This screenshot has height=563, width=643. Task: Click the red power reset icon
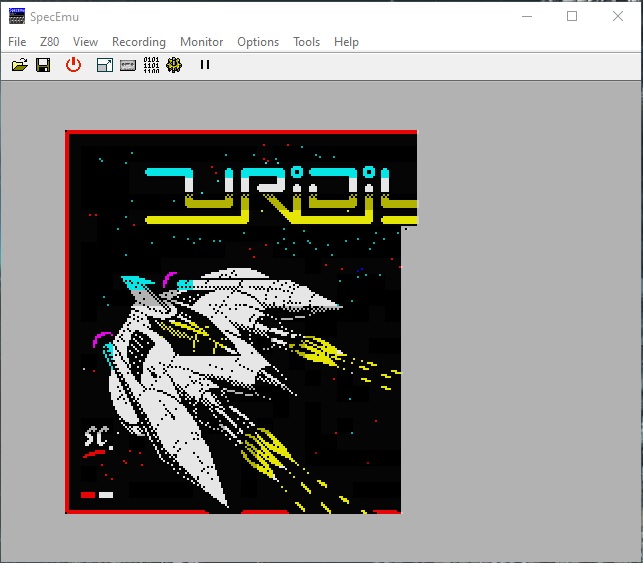coord(73,65)
